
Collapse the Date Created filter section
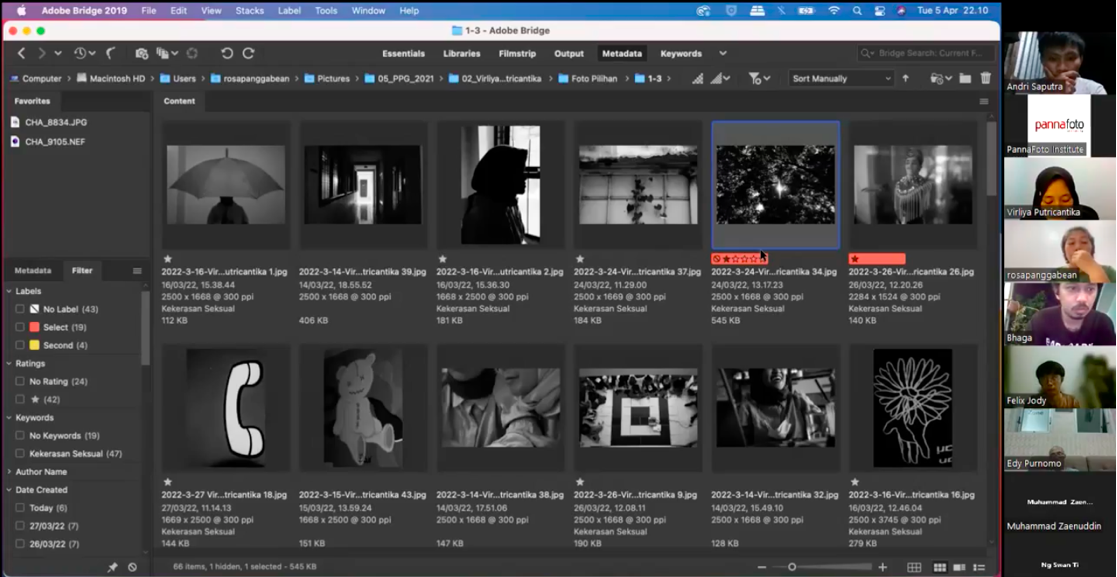pyautogui.click(x=9, y=489)
